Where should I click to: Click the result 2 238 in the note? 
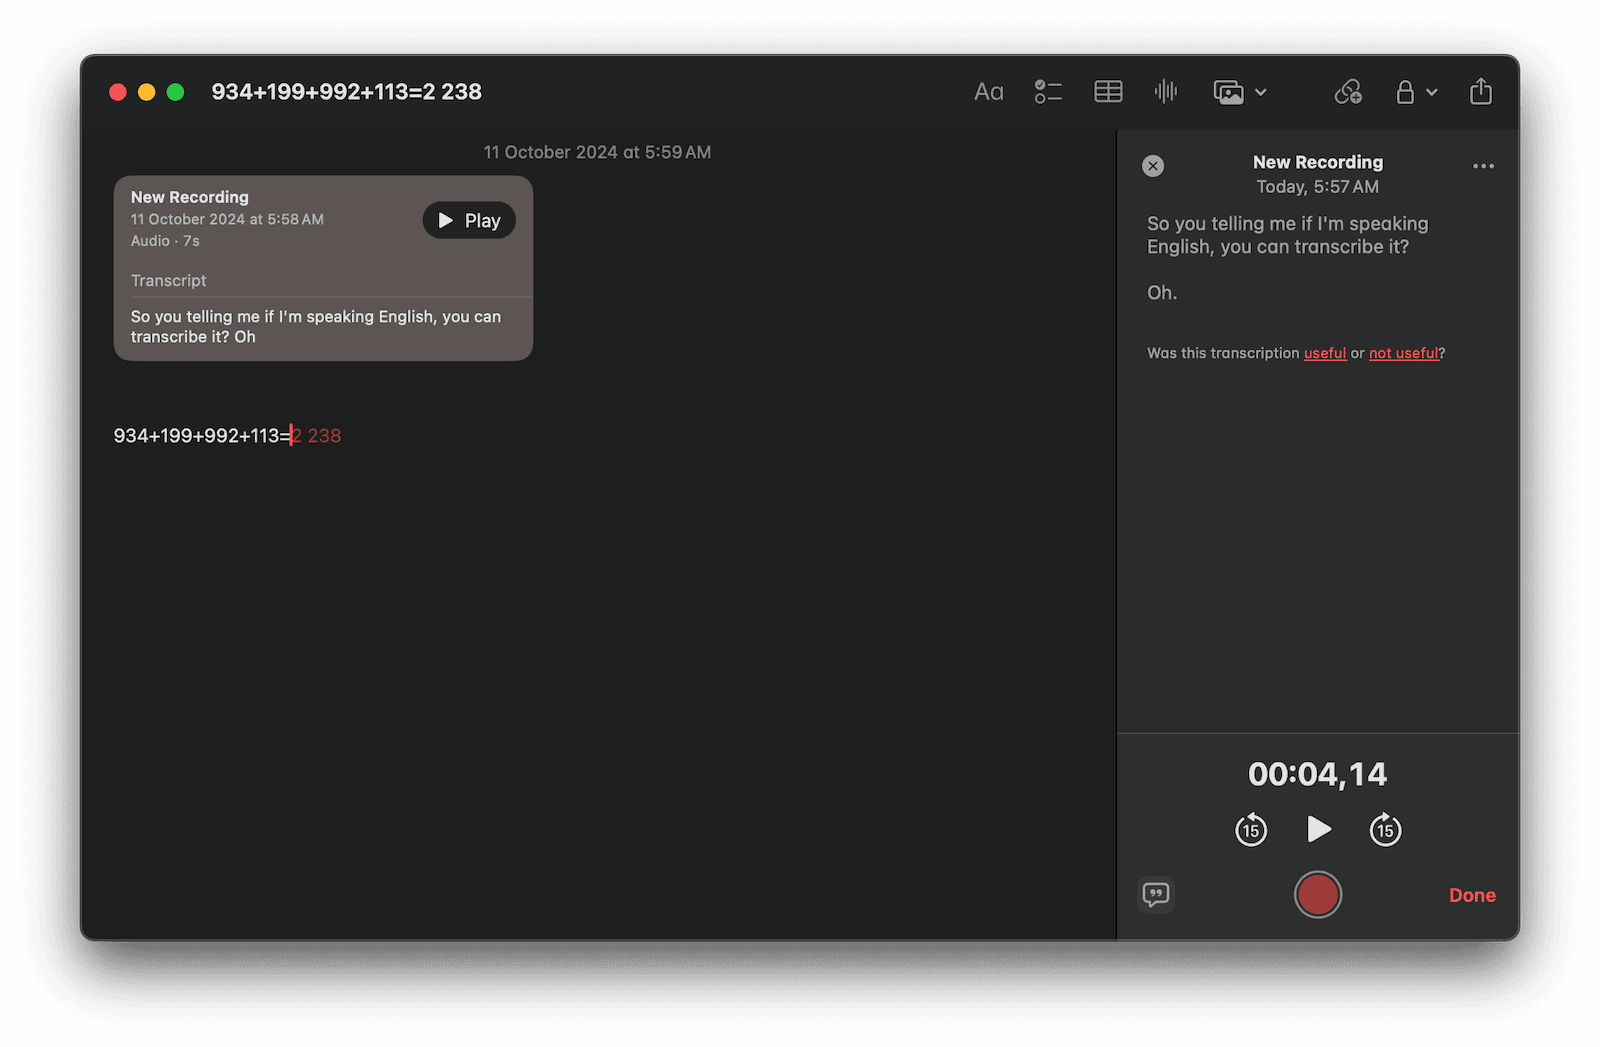[317, 436]
